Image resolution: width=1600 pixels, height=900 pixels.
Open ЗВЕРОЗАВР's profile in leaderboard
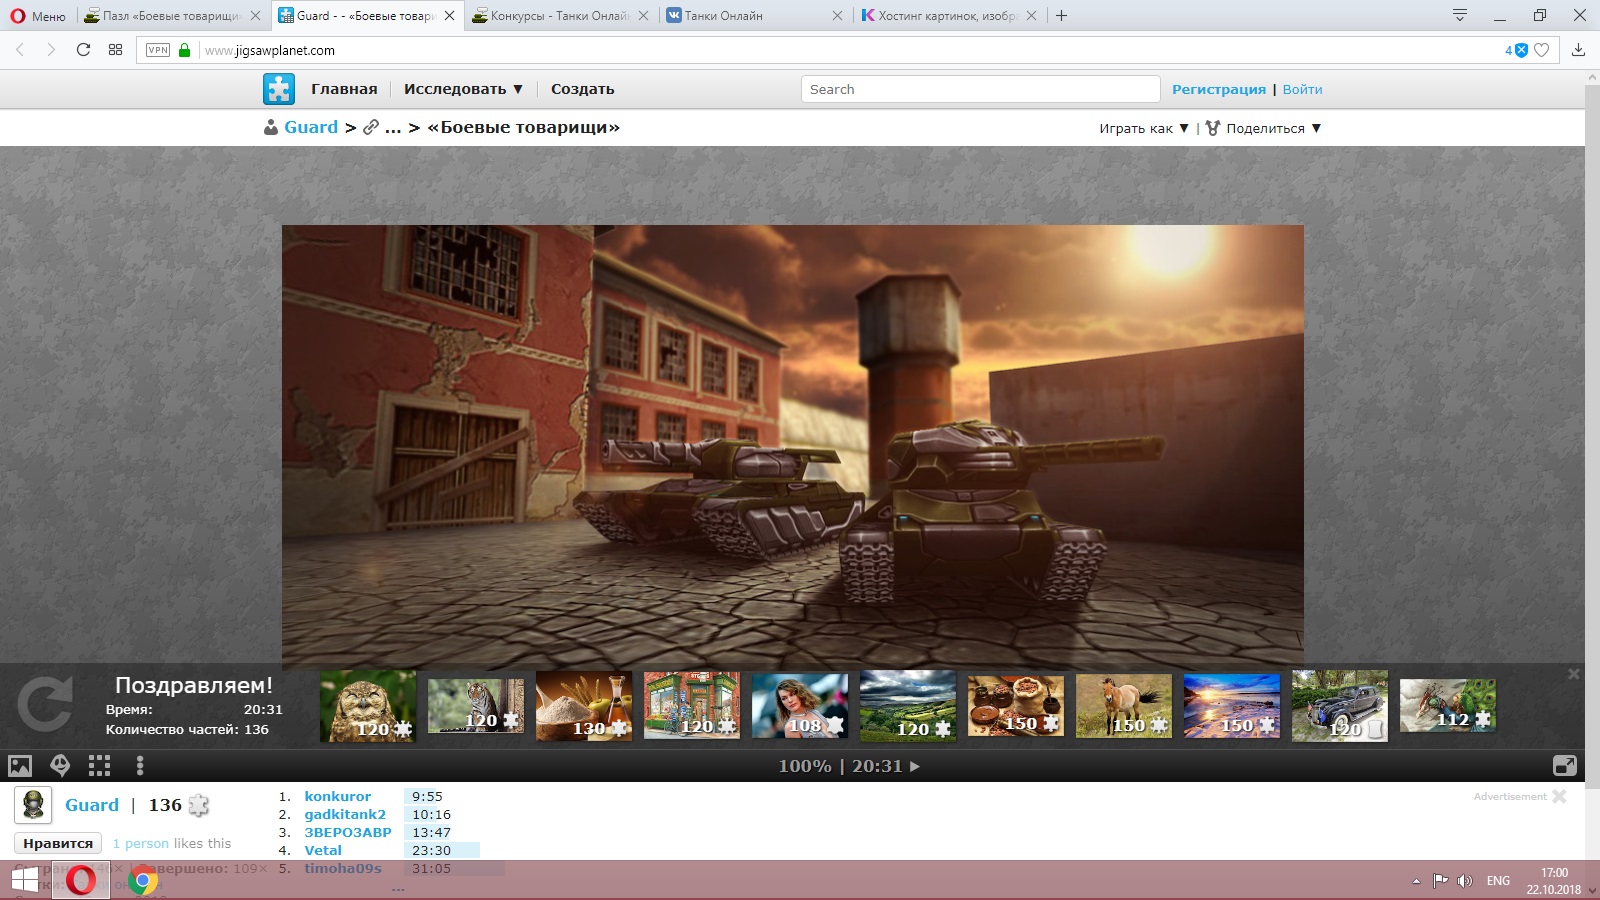point(348,833)
